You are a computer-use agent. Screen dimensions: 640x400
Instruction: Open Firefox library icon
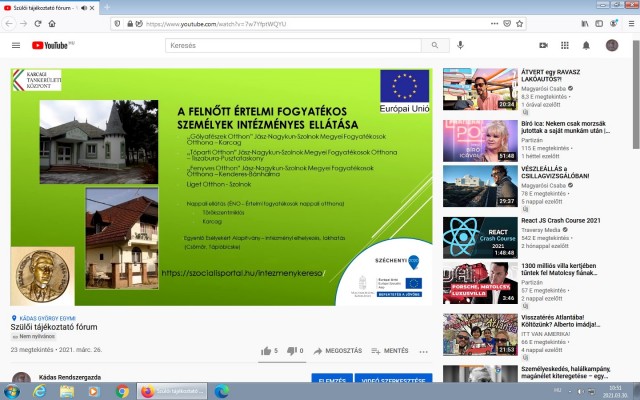click(x=585, y=24)
